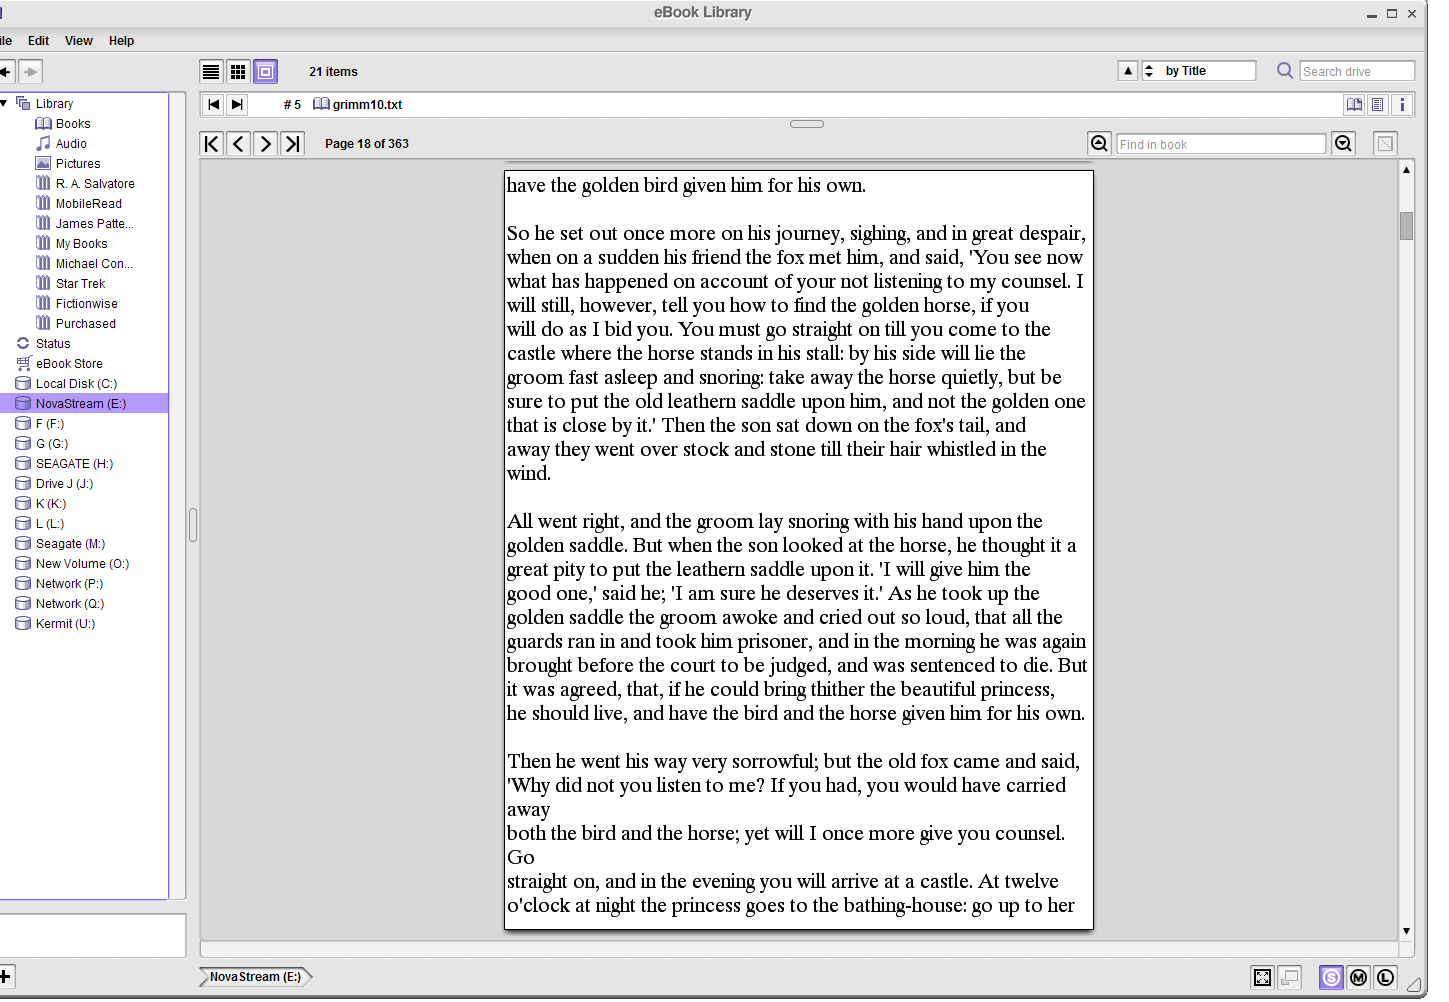
Task: Select the single-item reading view
Action: [265, 71]
